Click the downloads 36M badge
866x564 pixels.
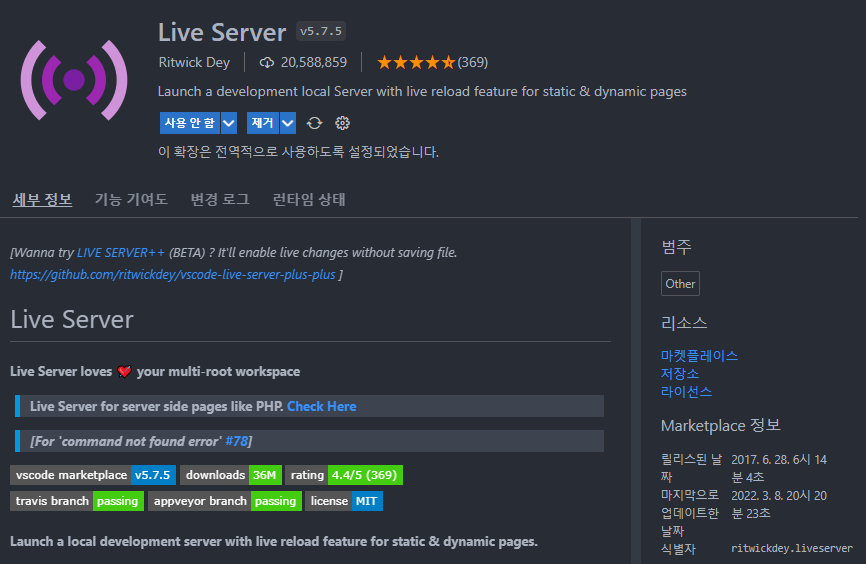231,475
